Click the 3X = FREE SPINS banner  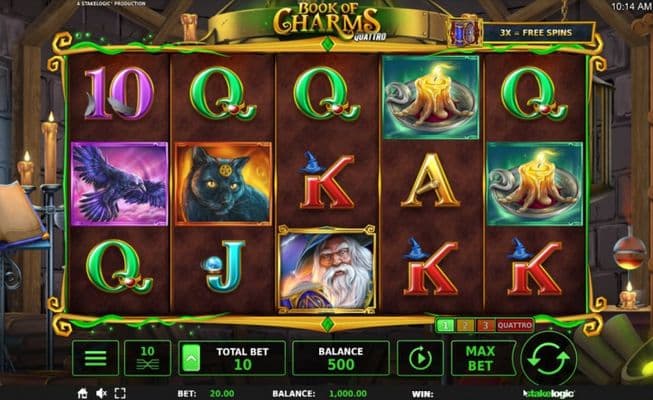pos(536,32)
